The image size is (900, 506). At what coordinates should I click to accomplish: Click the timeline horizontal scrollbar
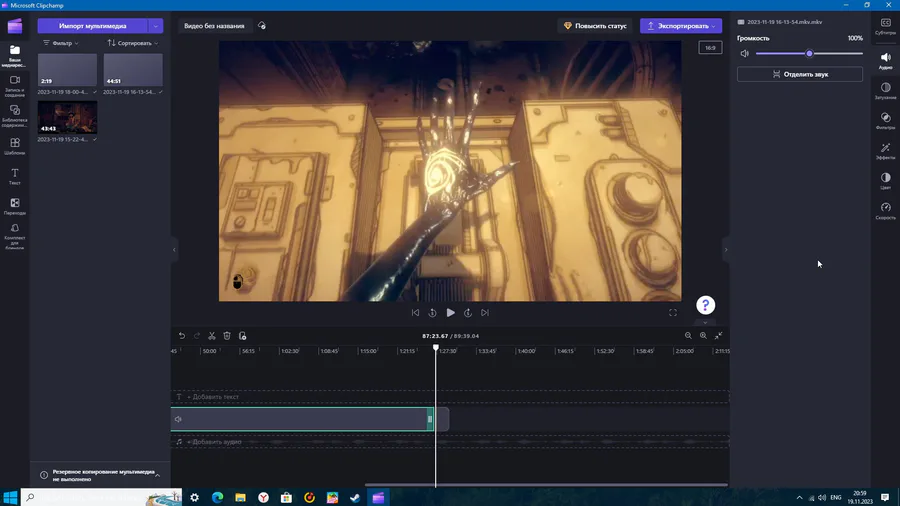546,485
